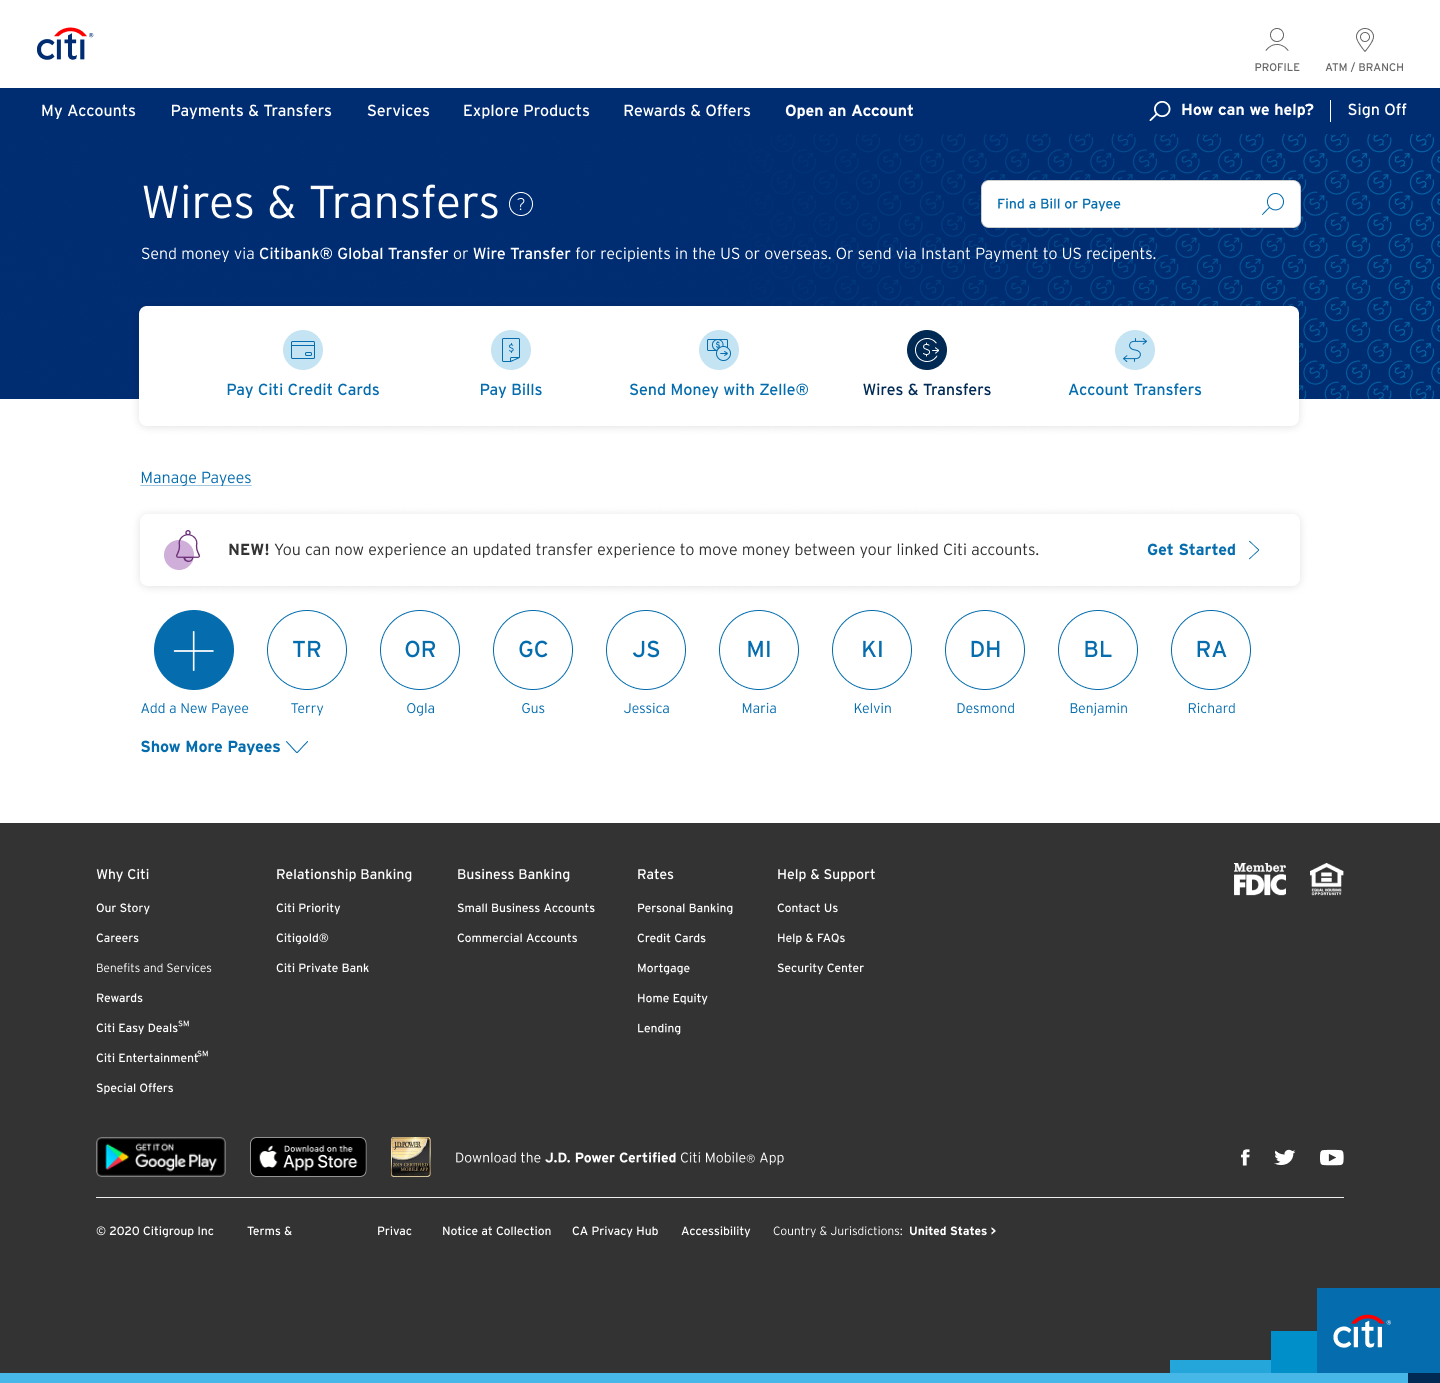This screenshot has height=1383, width=1440.
Task: Open the Profile icon
Action: [1277, 40]
